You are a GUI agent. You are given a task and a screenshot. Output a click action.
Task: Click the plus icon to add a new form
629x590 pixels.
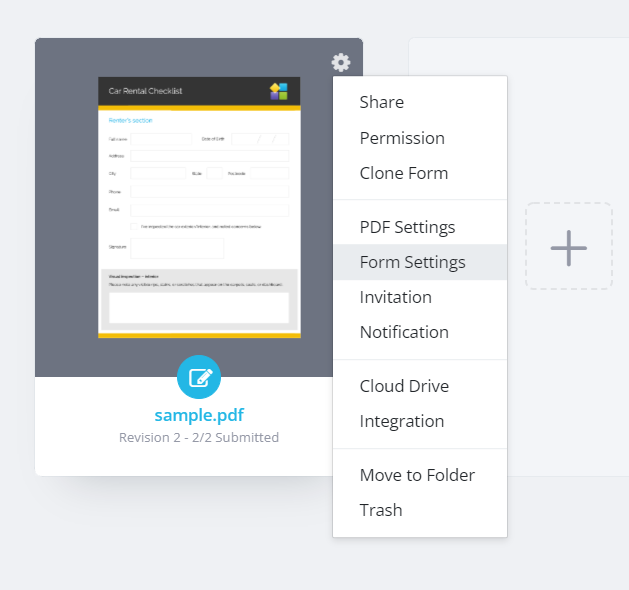pyautogui.click(x=568, y=247)
